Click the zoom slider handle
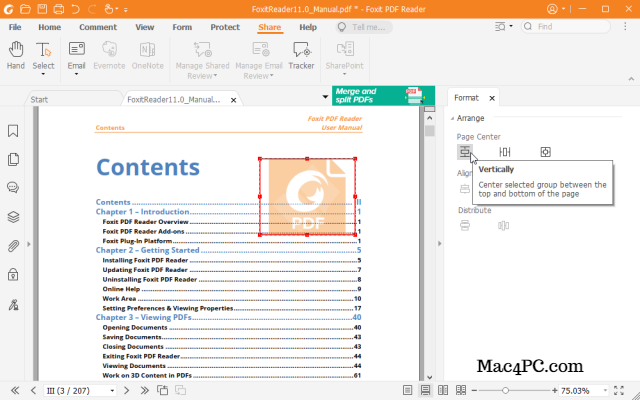The height and width of the screenshot is (400, 640). (x=505, y=391)
